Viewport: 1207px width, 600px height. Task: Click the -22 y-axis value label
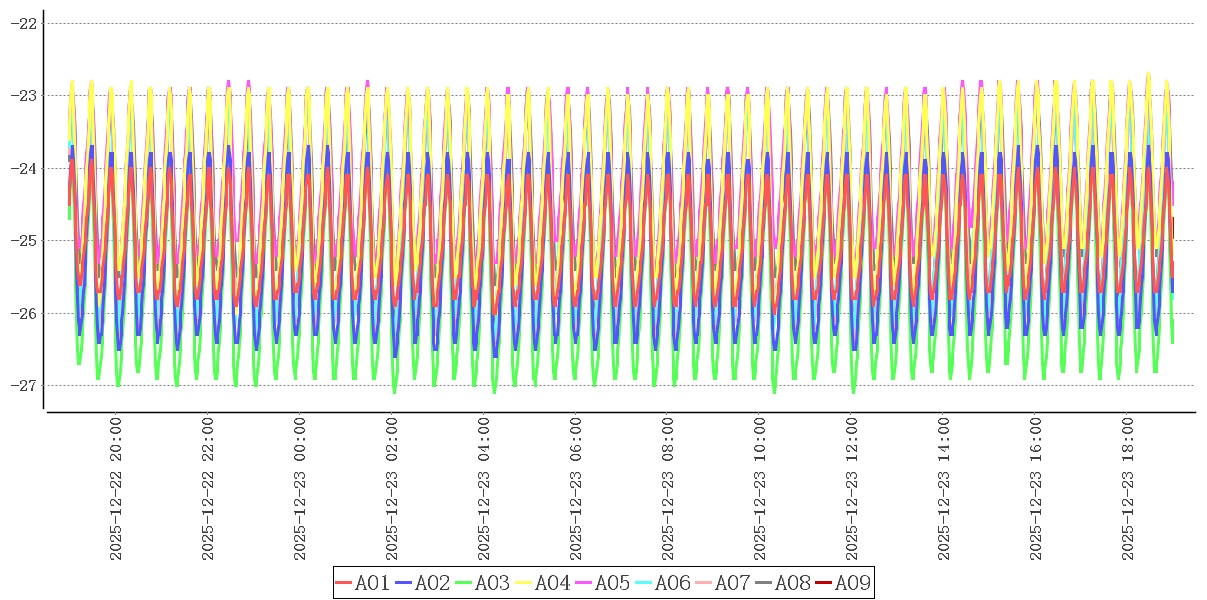pyautogui.click(x=23, y=23)
